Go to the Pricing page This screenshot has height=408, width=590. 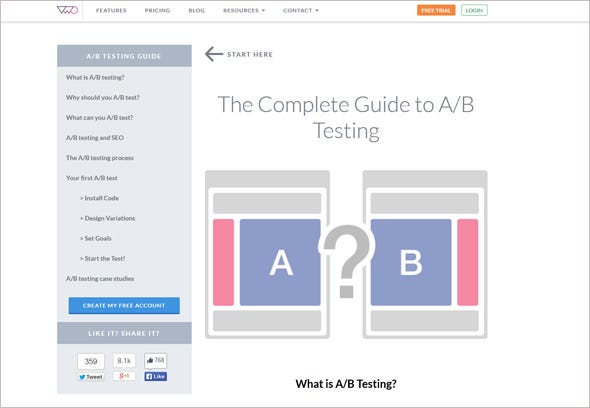click(157, 11)
